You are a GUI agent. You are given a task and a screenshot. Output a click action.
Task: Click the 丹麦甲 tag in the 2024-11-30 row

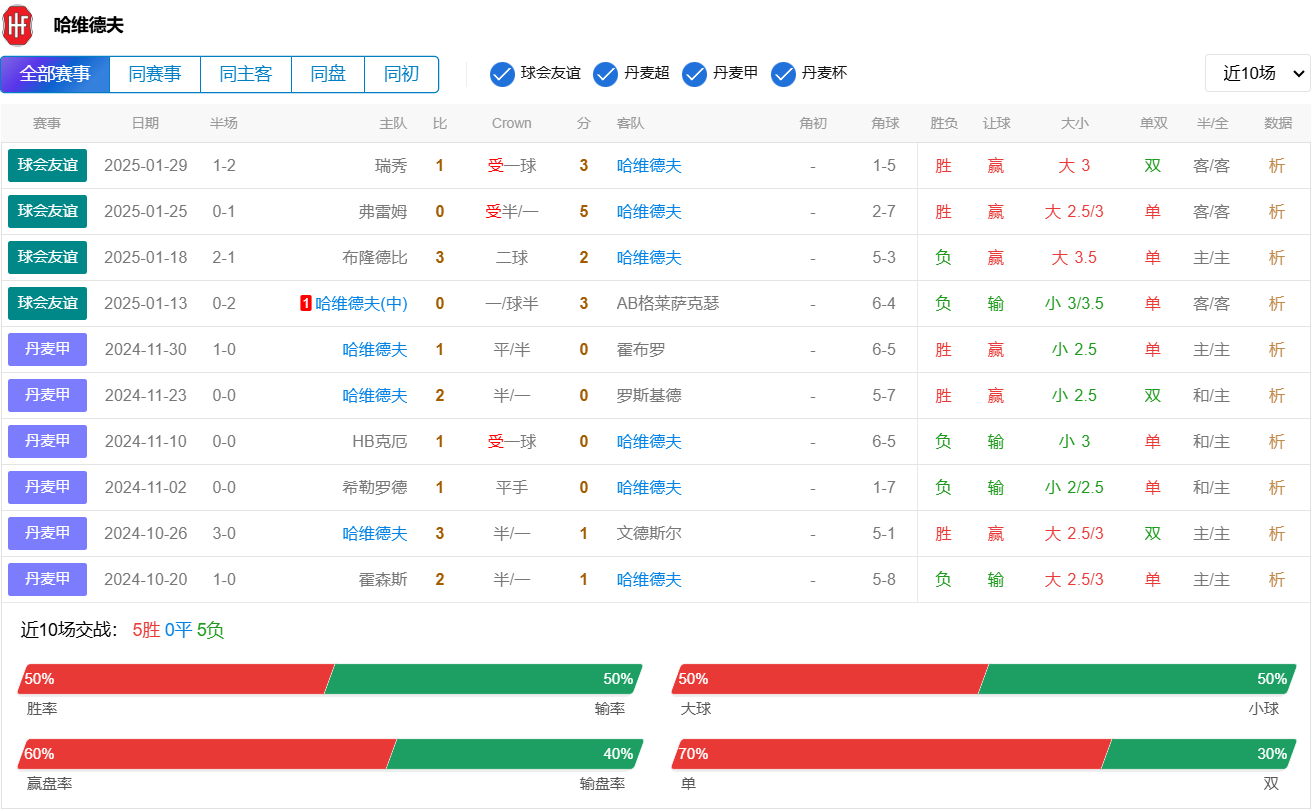click(x=47, y=349)
